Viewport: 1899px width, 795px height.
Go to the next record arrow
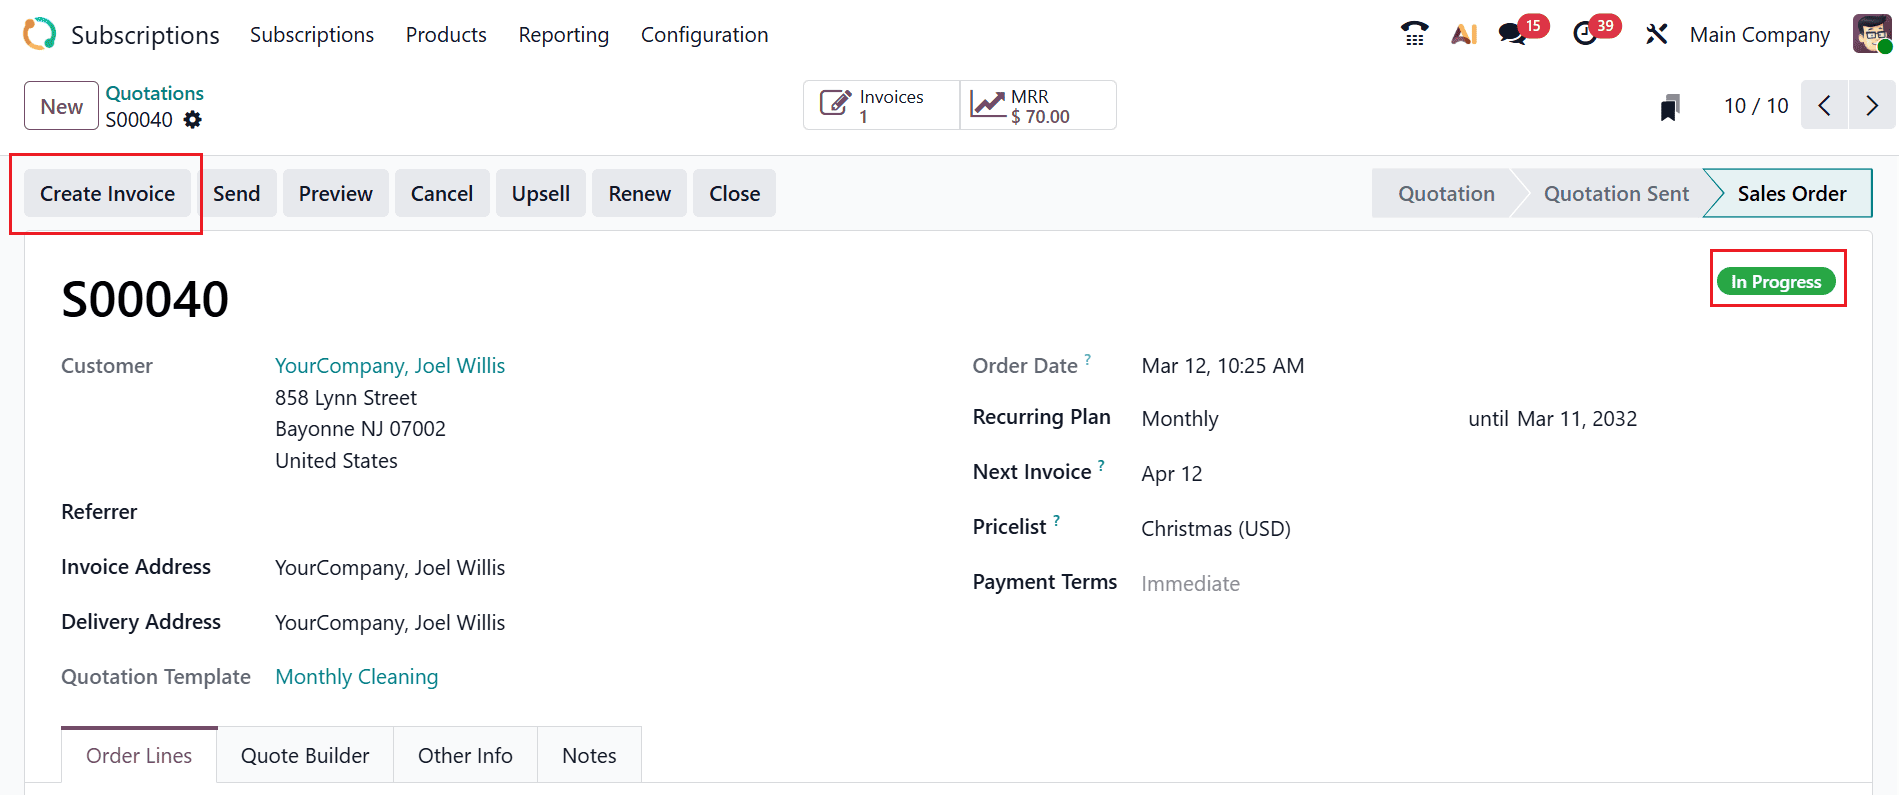click(1872, 106)
